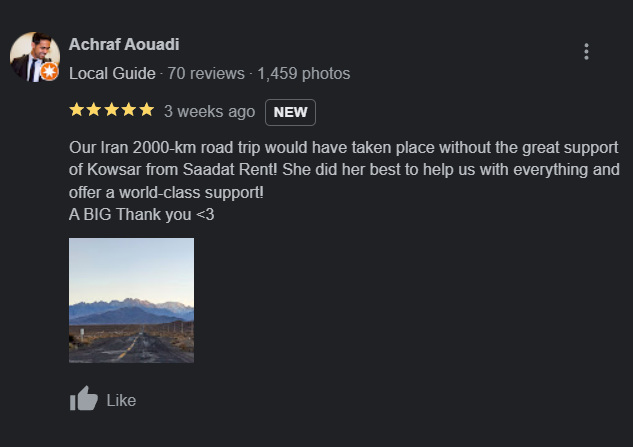The height and width of the screenshot is (447, 633).
Task: Click the fourth rating star
Action: (x=129, y=110)
